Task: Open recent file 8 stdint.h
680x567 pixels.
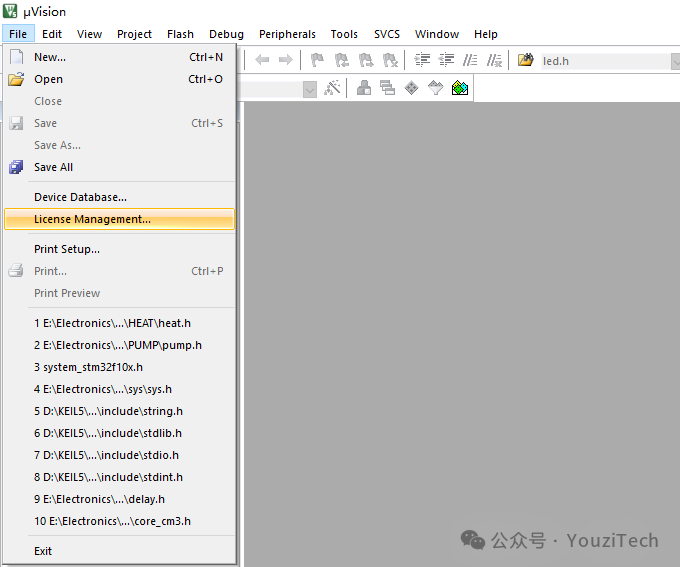Action: click(120, 477)
